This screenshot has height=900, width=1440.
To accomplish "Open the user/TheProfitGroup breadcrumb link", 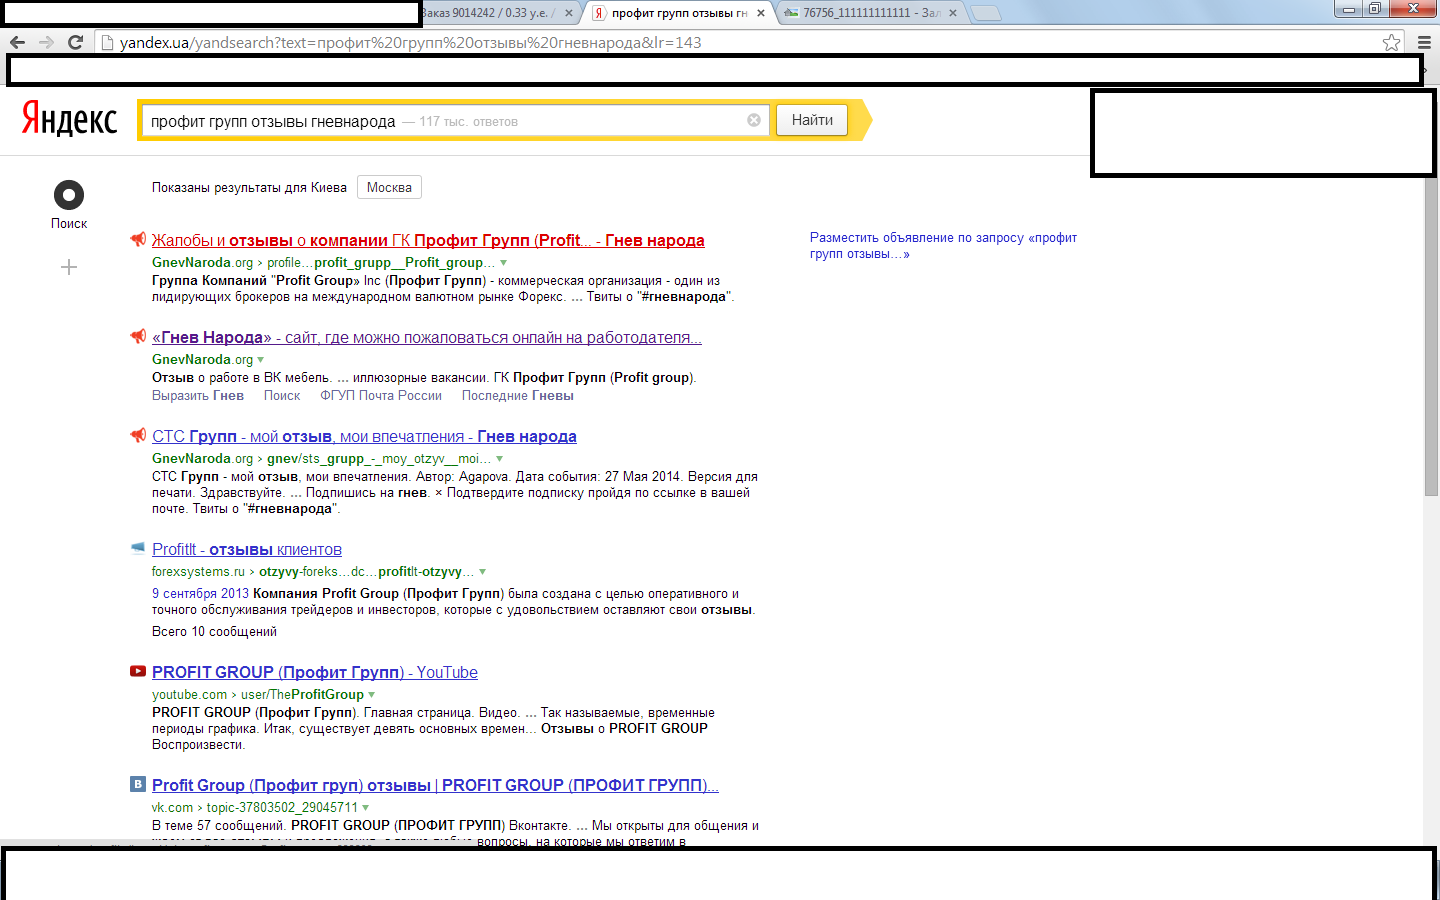I will coord(302,695).
